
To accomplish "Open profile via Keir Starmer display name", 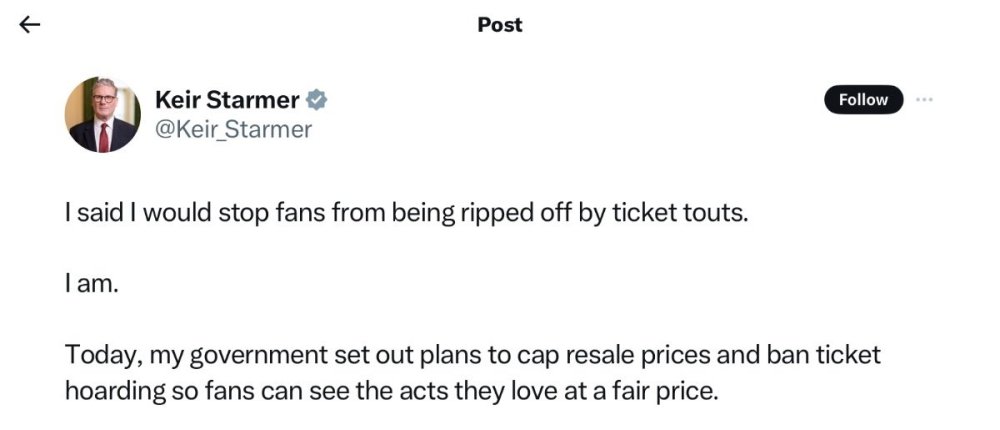I will point(227,100).
